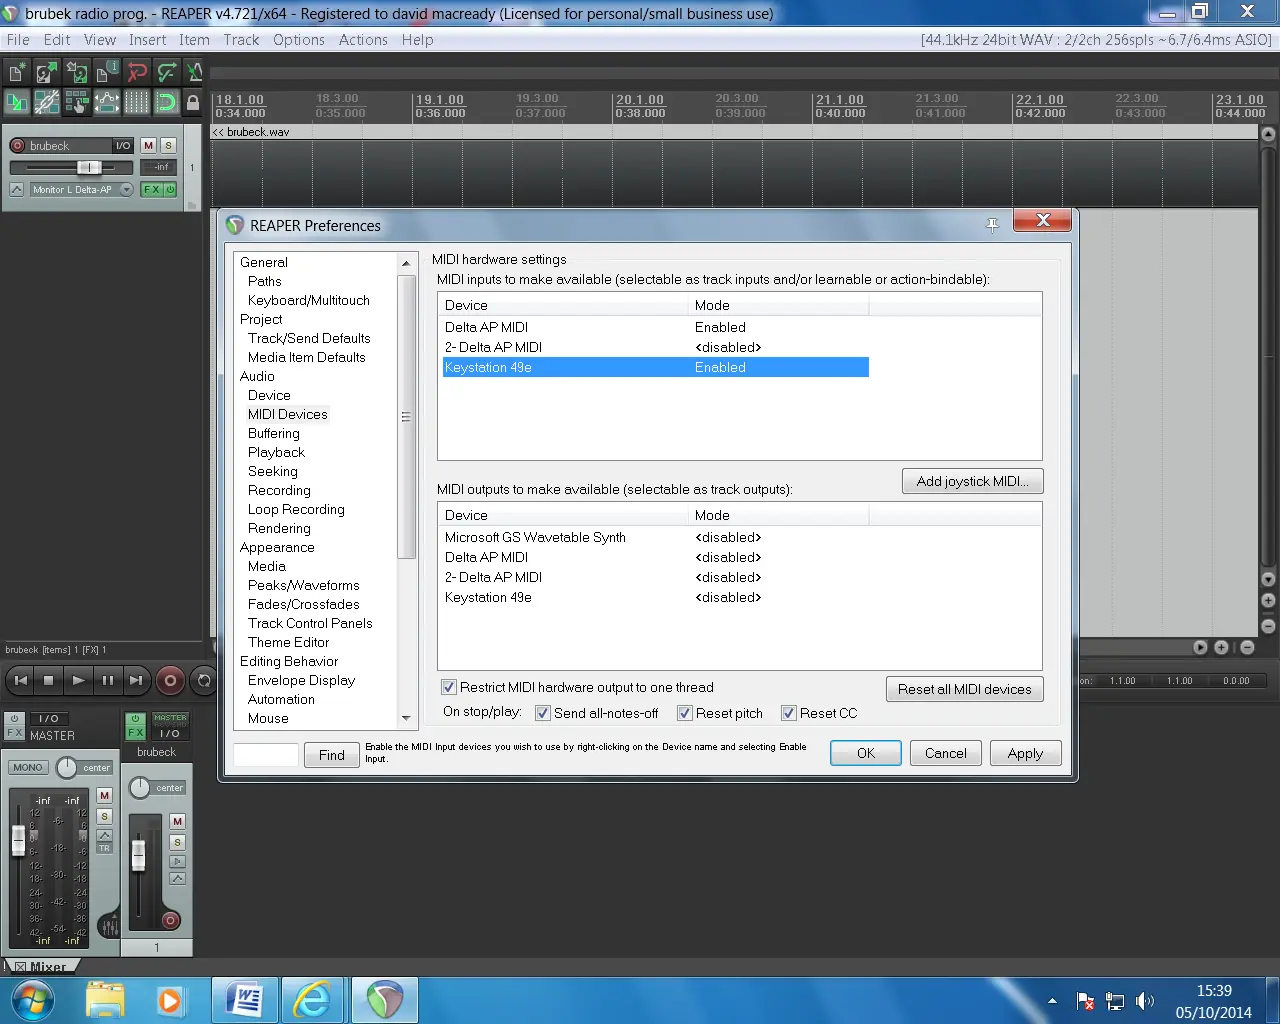Click MASTER volume fader in mixer
Screen dimensions: 1280x1024
(x=18, y=840)
